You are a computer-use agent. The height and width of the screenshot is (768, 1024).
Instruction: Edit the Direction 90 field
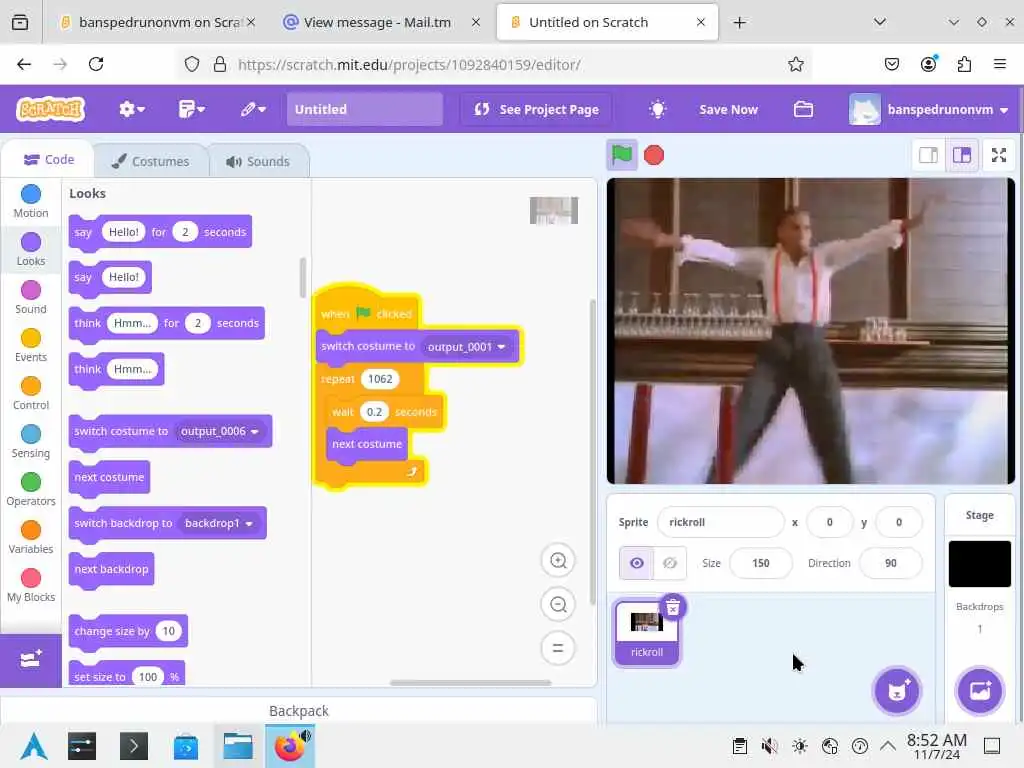pos(891,563)
